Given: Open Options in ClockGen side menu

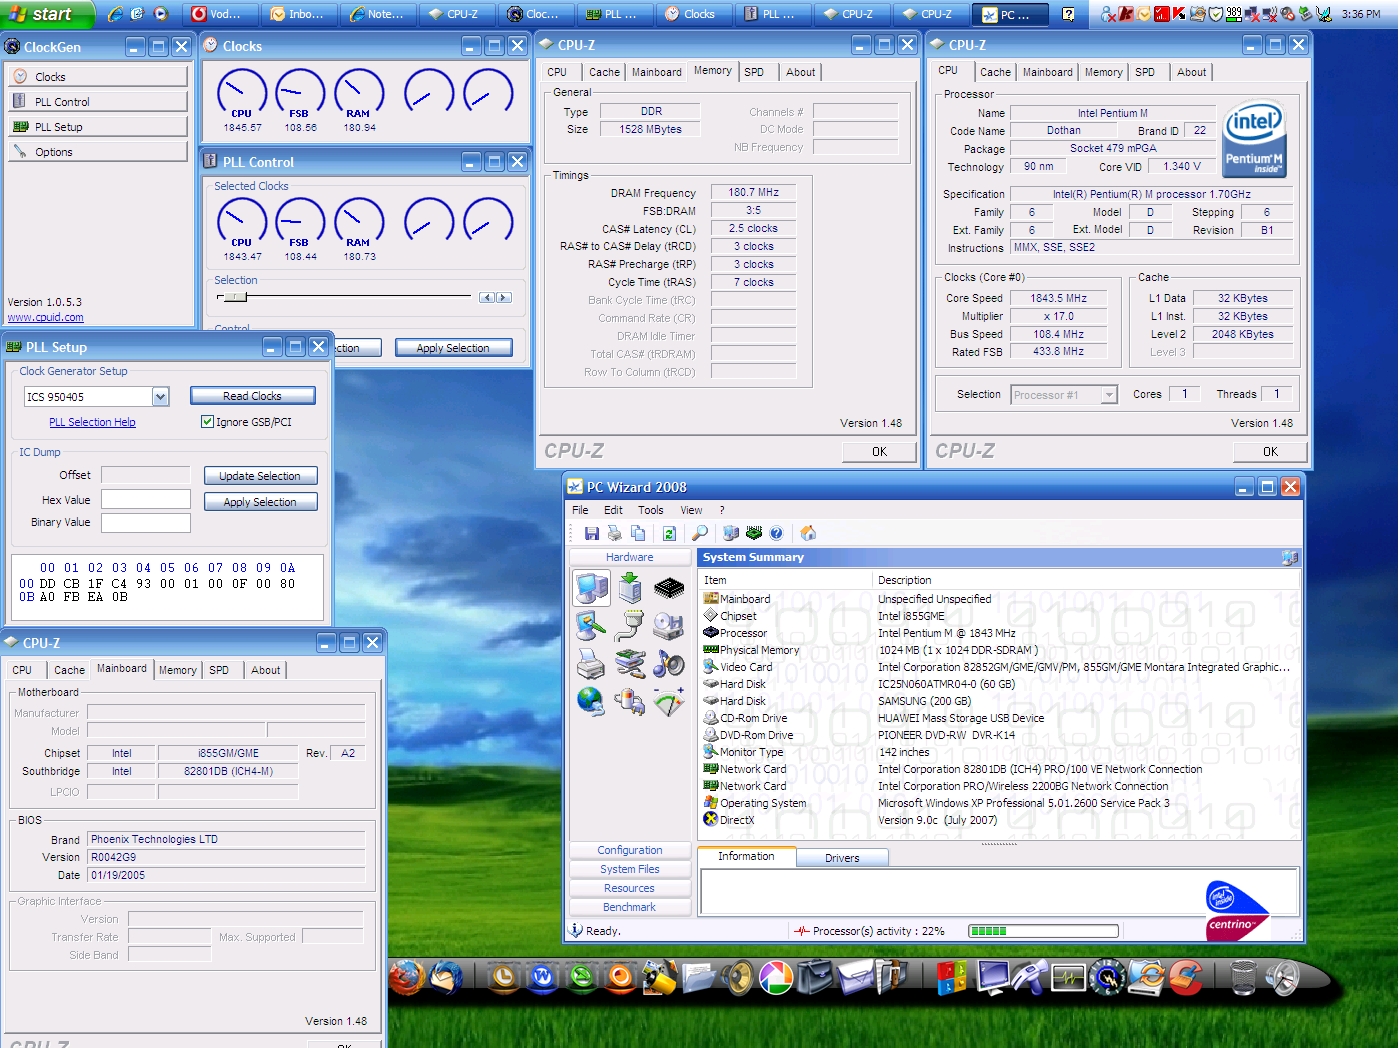Looking at the screenshot, I should click(x=98, y=151).
